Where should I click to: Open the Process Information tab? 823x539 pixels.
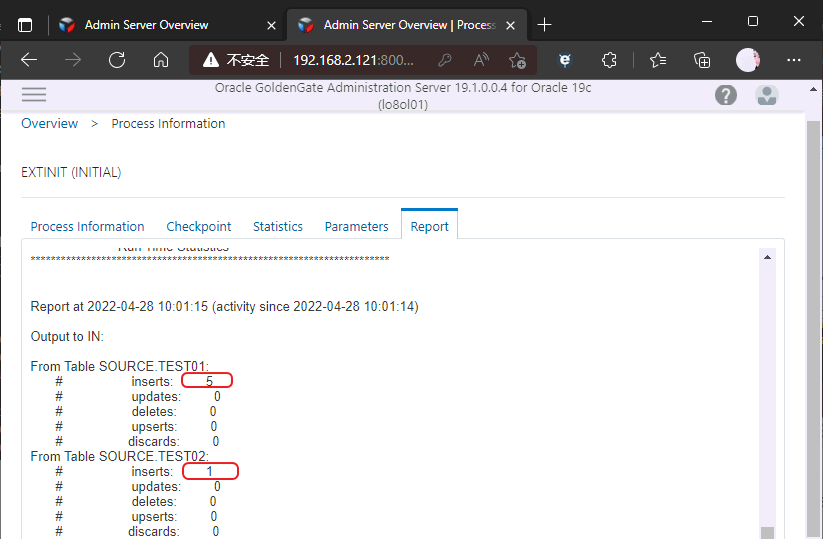coord(87,226)
